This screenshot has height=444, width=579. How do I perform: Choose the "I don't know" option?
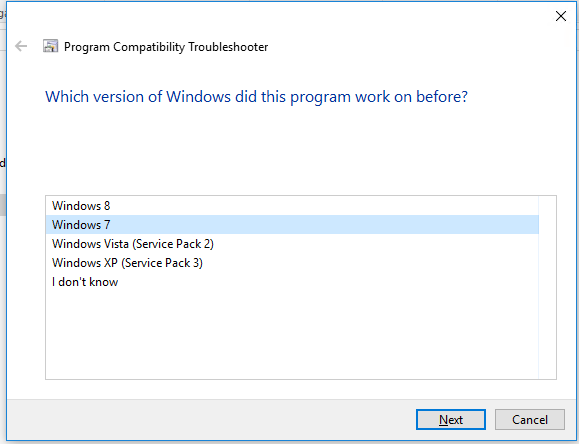[x=292, y=282]
